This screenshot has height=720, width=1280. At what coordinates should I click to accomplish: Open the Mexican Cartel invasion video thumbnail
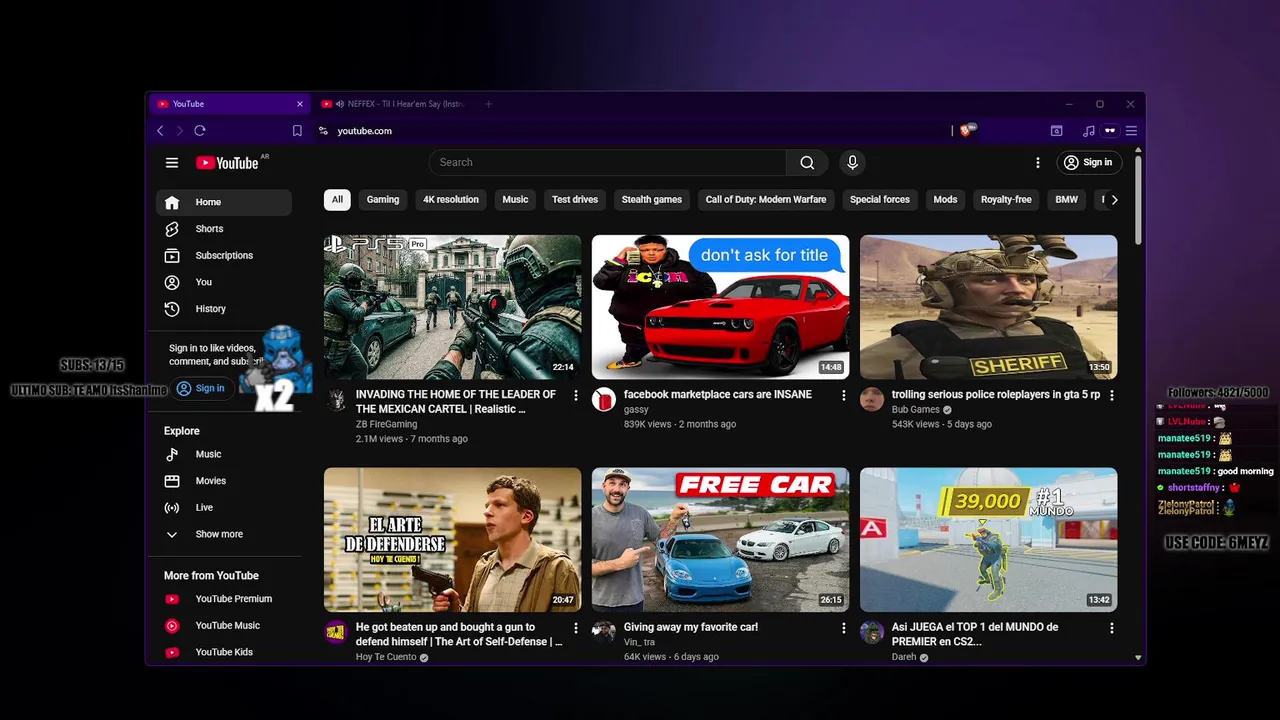pos(452,307)
